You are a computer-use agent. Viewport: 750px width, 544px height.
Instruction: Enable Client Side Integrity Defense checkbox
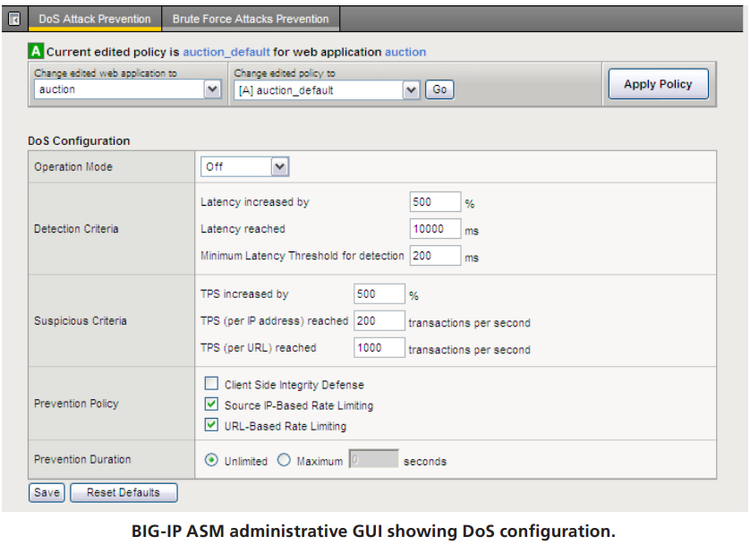tap(211, 384)
